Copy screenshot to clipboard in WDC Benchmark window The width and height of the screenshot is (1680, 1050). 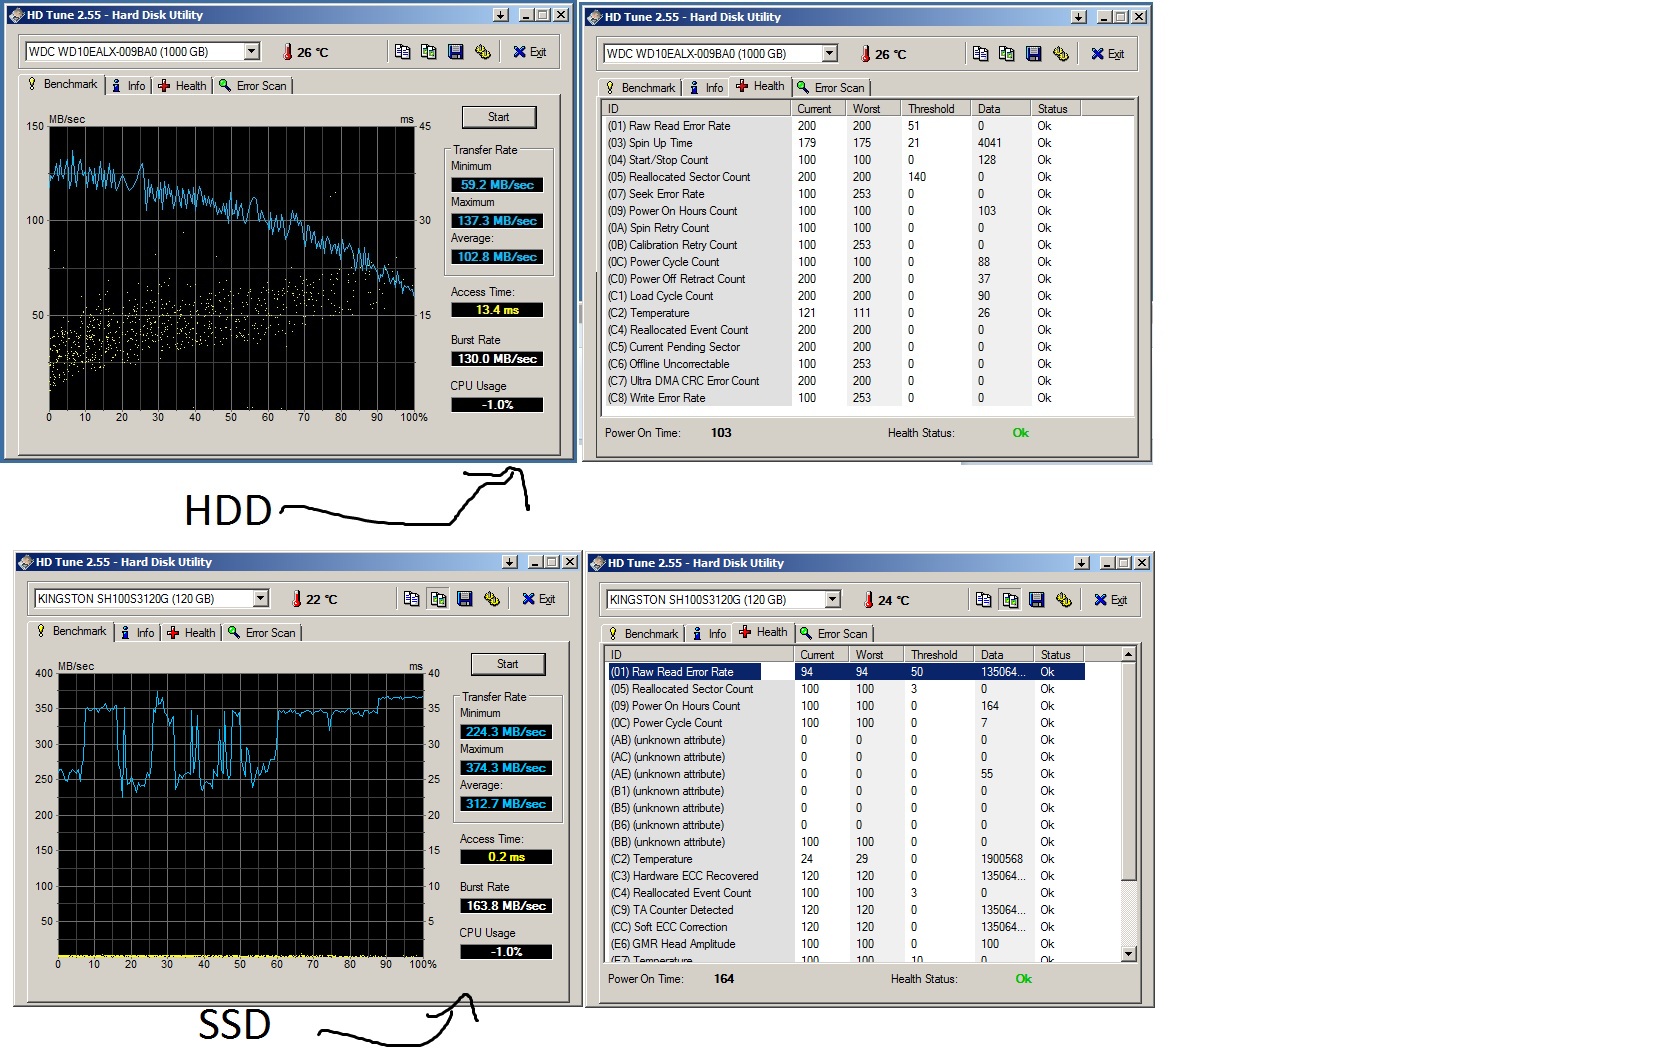tap(429, 52)
